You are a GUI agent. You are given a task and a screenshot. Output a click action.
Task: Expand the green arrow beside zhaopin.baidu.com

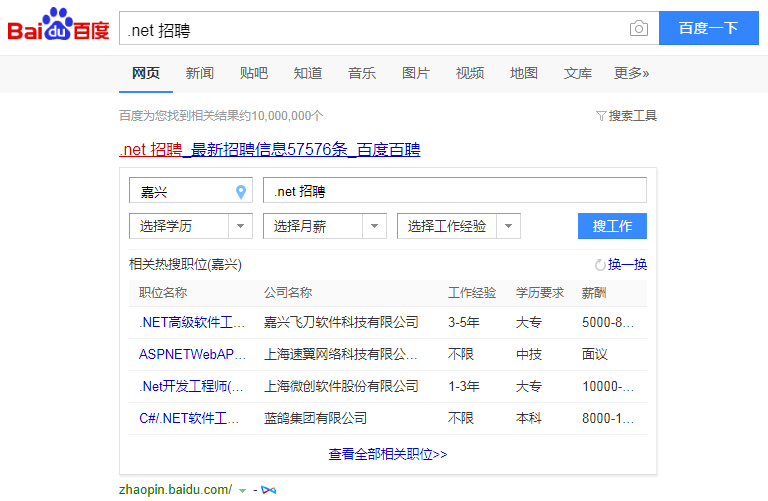click(x=242, y=490)
